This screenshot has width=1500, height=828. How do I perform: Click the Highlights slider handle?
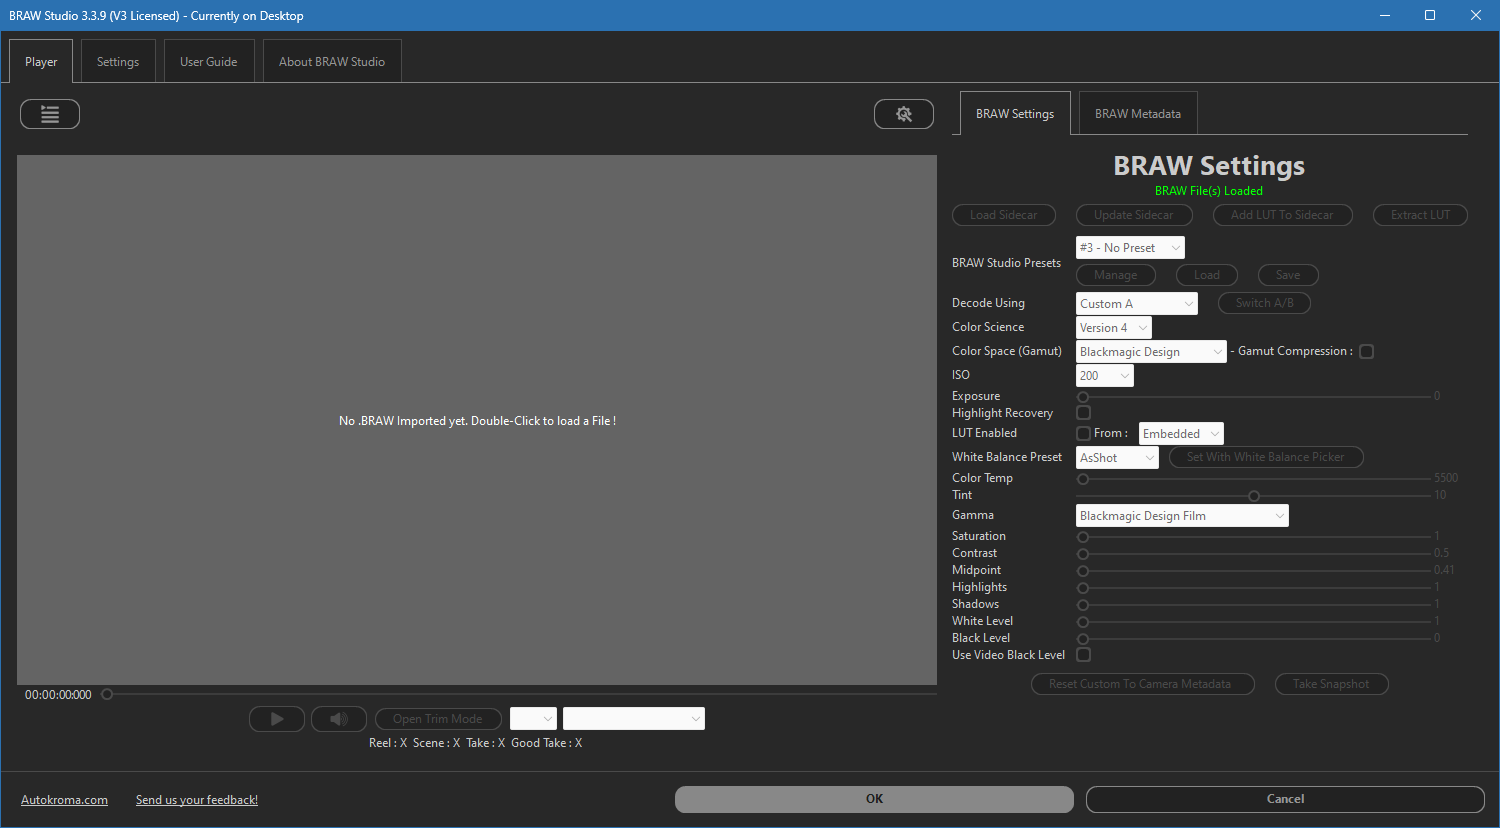tap(1083, 588)
